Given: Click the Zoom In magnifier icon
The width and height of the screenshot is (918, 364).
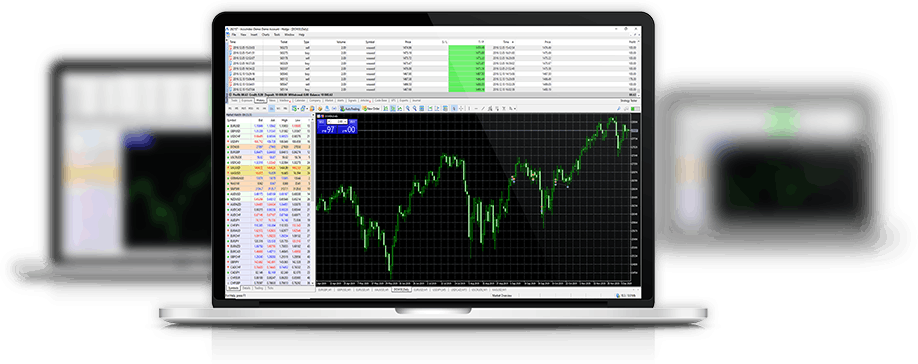Looking at the screenshot, I should point(408,108).
